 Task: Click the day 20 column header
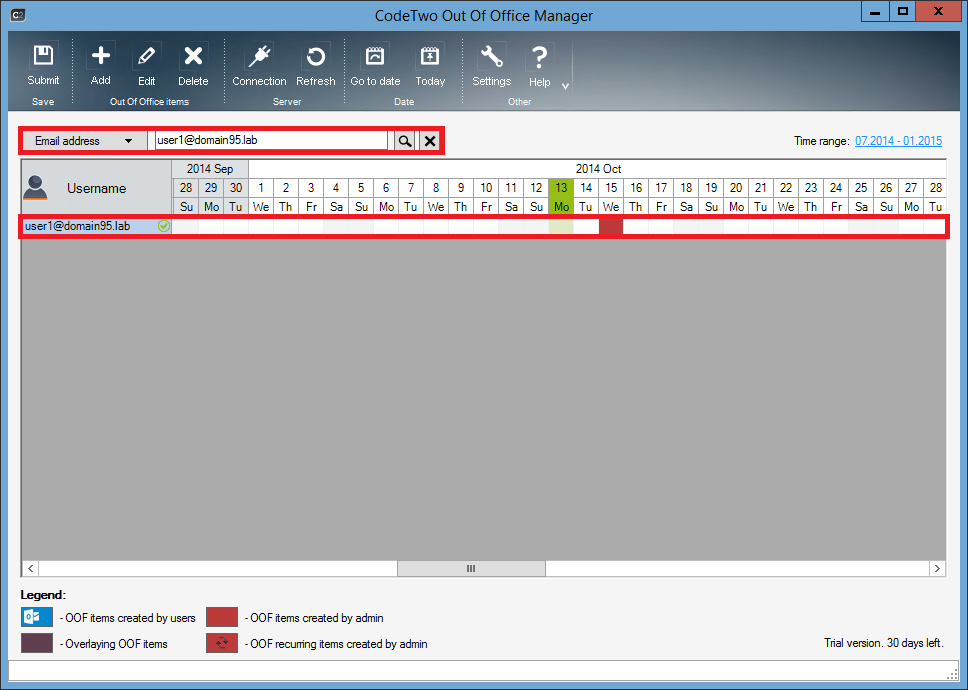coord(736,188)
